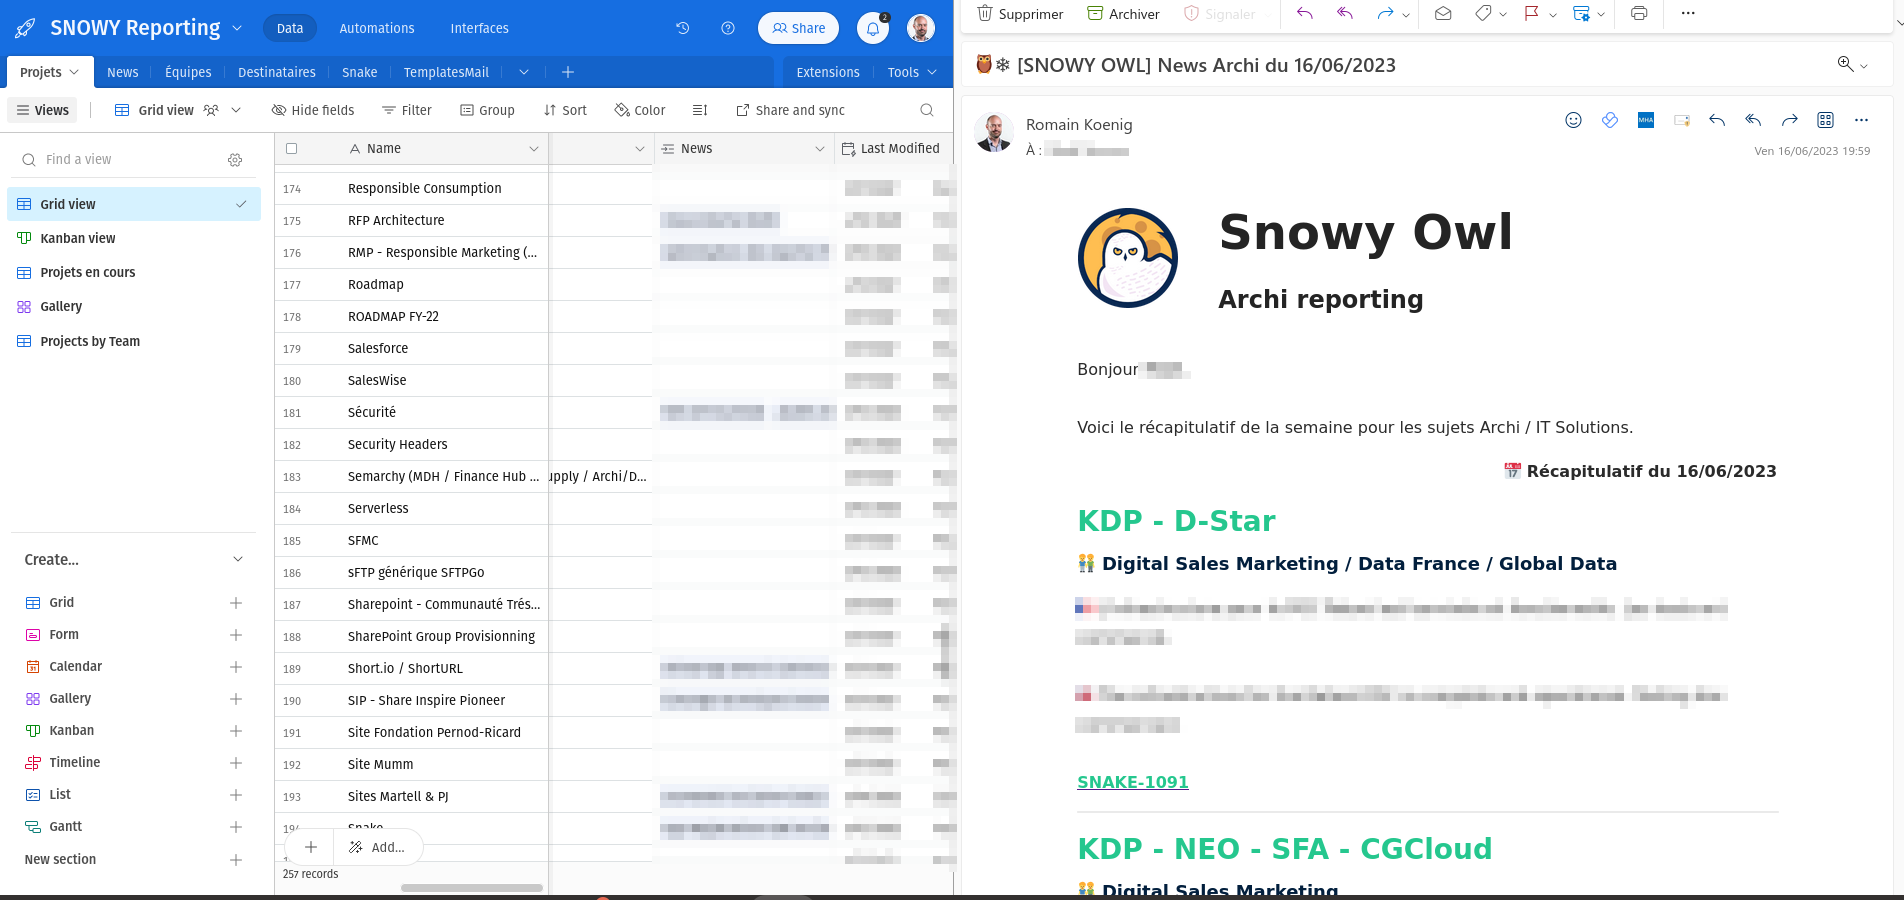Open the SNAKE-1091 link
The width and height of the screenshot is (1904, 900).
[x=1133, y=782]
